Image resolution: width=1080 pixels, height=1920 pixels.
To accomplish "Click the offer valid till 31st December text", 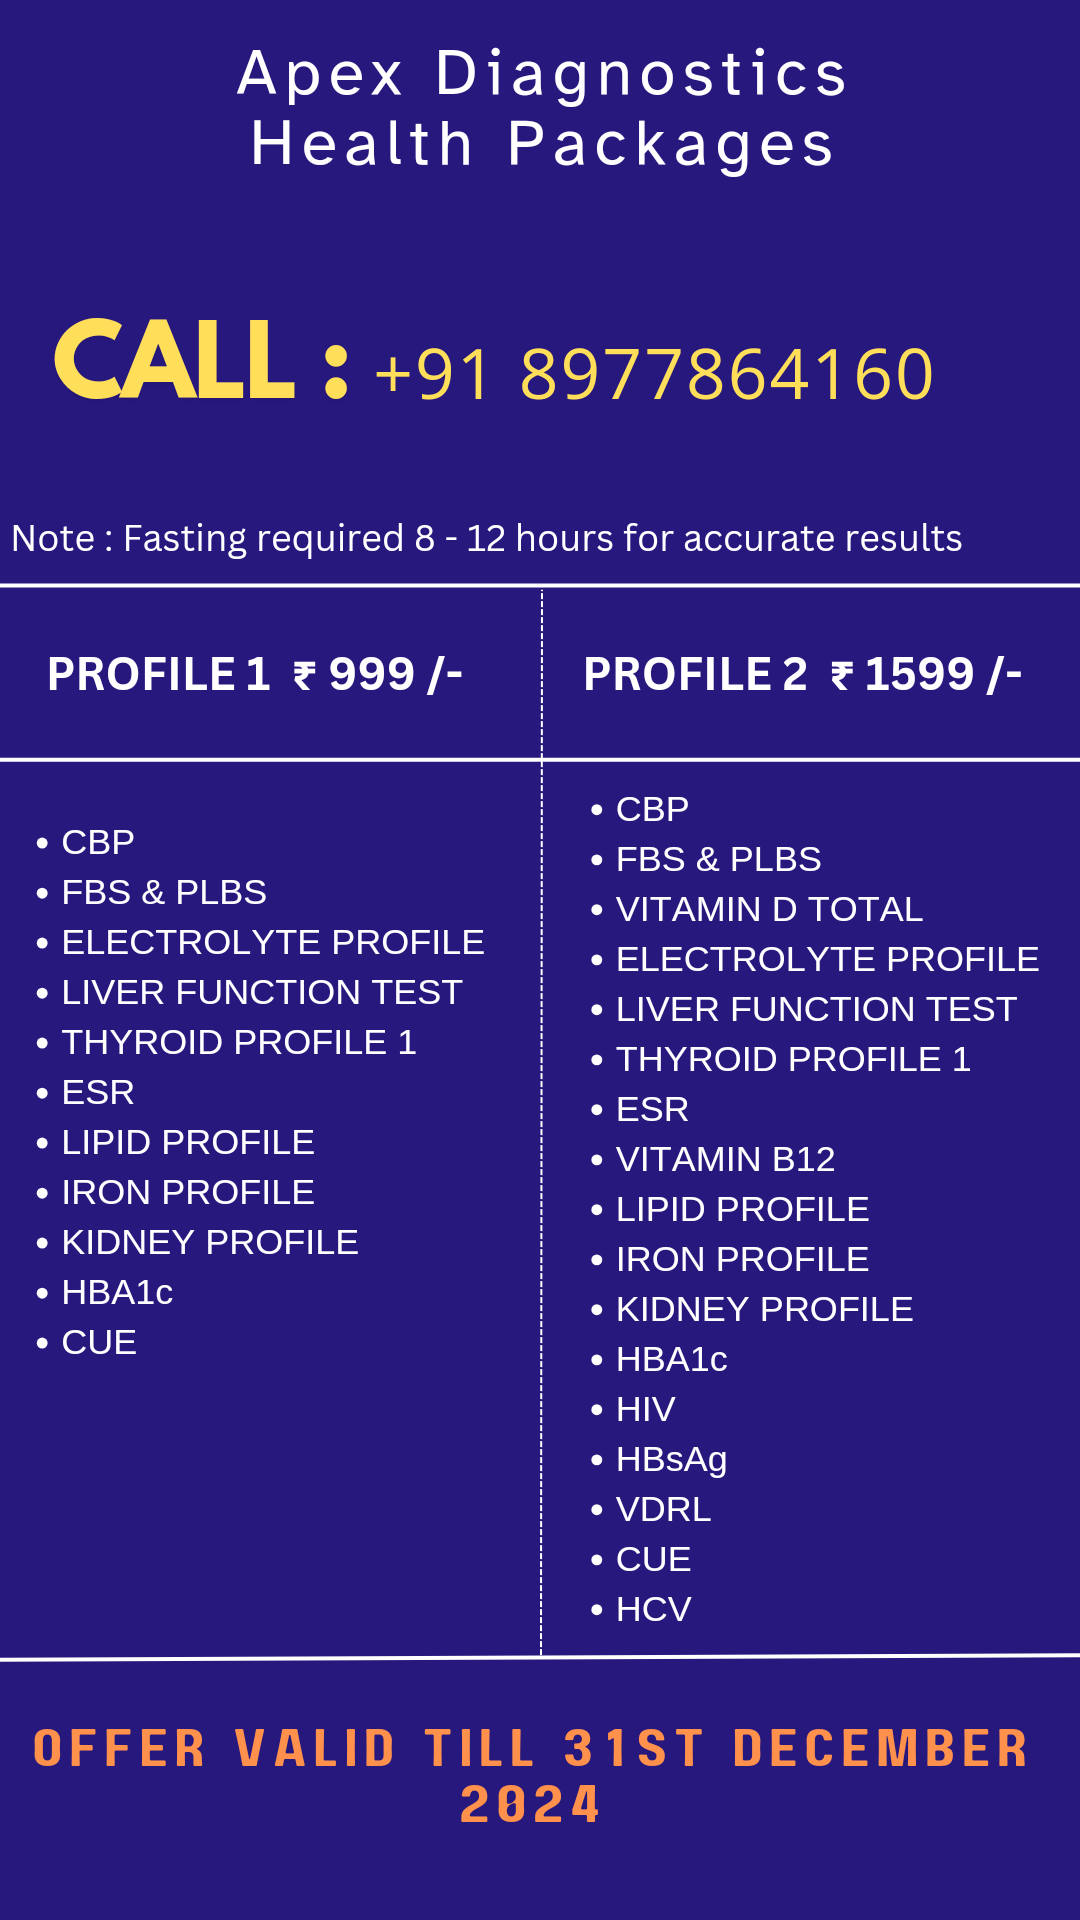I will tap(531, 1776).
